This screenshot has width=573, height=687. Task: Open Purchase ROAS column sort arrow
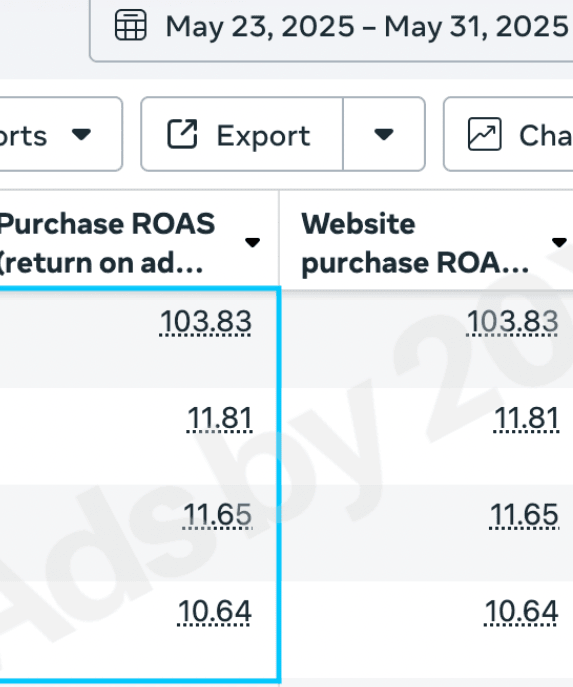click(252, 242)
